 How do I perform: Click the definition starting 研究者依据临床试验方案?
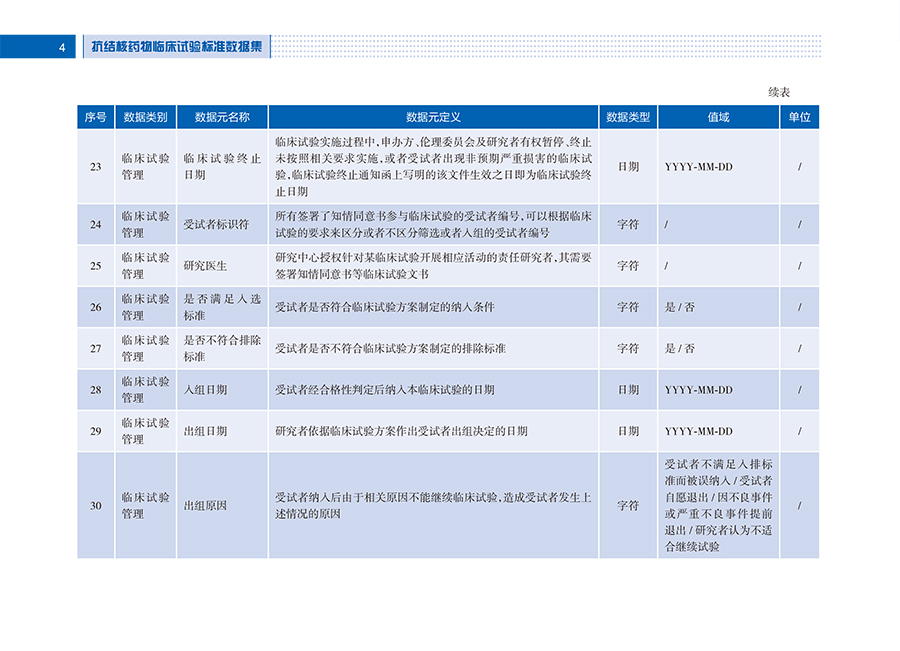click(x=401, y=432)
